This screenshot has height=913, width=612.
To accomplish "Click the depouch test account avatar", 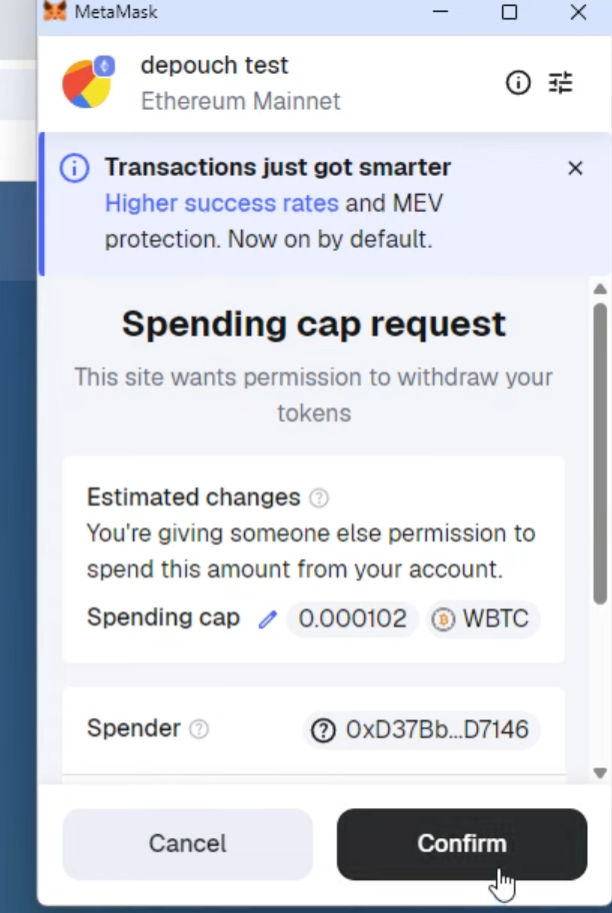I will pos(88,82).
